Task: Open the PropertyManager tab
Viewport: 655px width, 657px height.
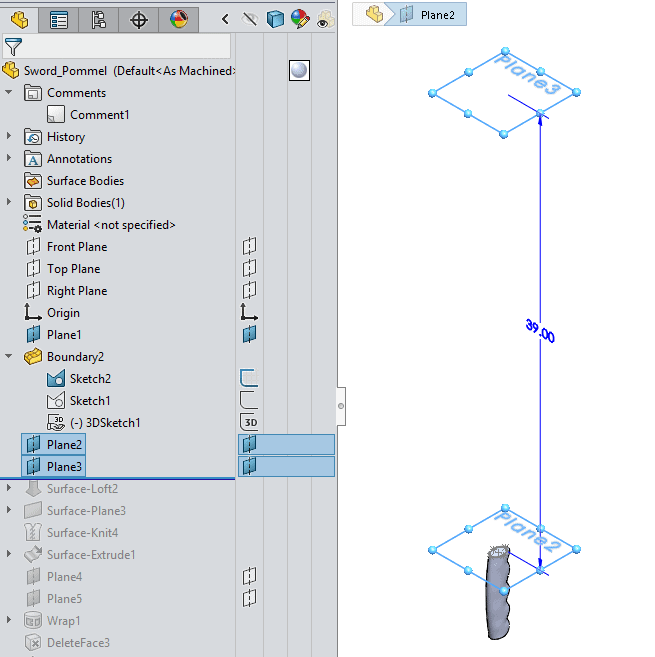Action: [x=59, y=19]
